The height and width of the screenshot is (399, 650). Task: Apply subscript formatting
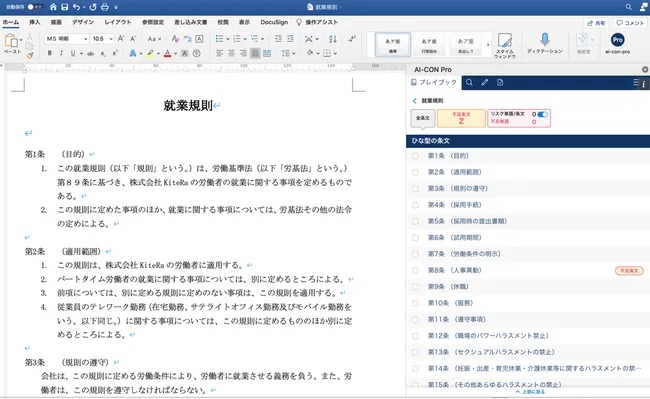point(103,53)
